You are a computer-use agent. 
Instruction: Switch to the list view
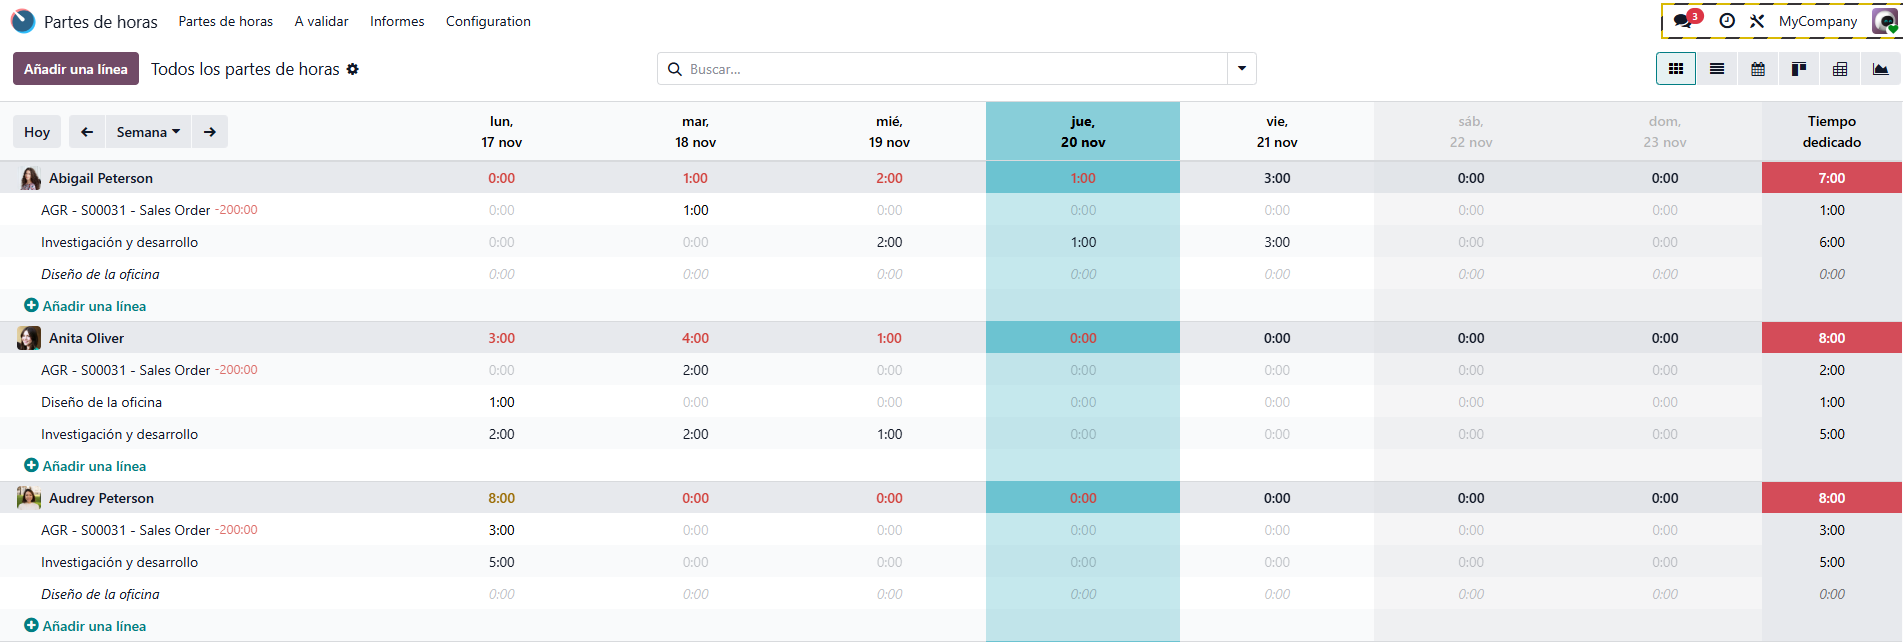tap(1717, 69)
